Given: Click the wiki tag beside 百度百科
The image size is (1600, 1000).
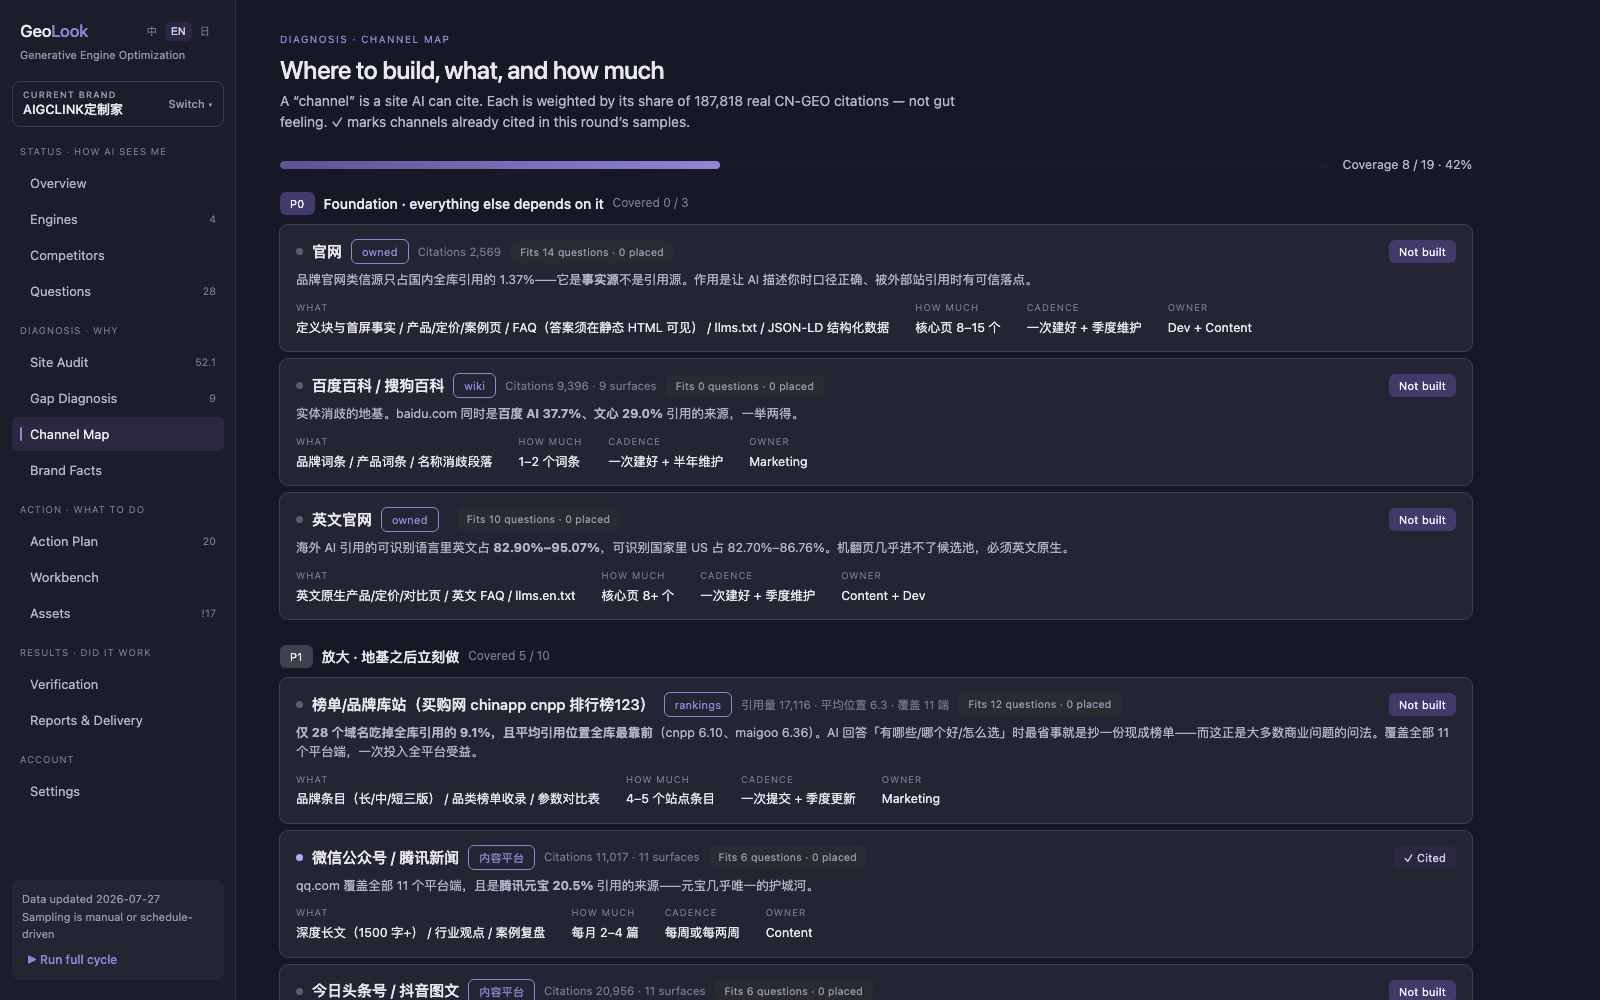Looking at the screenshot, I should (x=474, y=386).
